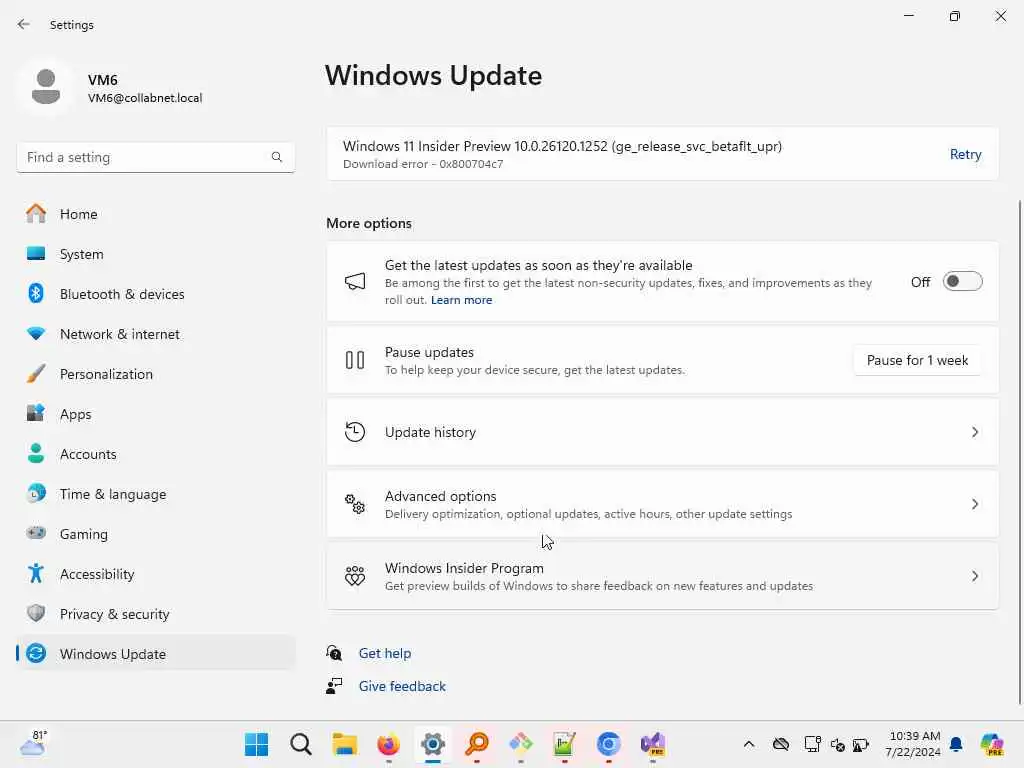Click the Windows Insider Program hearts icon
The width and height of the screenshot is (1024, 768).
click(355, 575)
